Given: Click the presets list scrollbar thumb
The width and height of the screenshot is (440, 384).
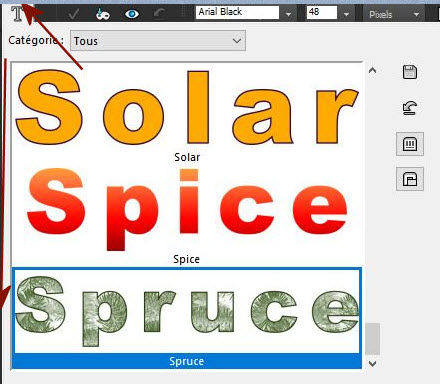Looking at the screenshot, I should tap(372, 339).
